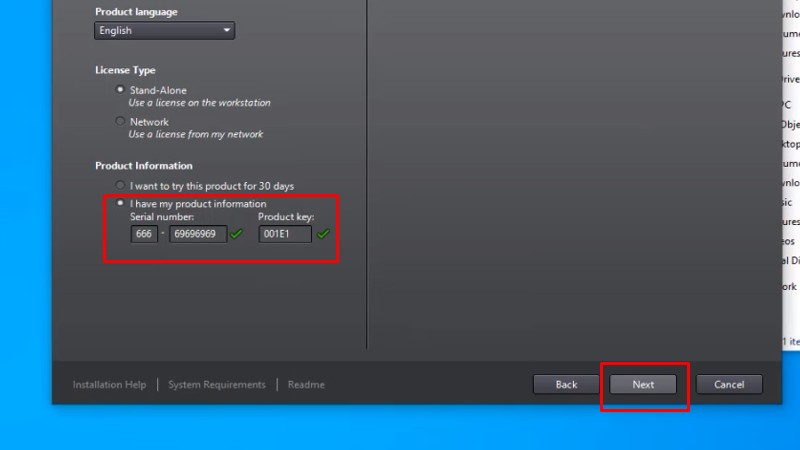
Task: Click the three-digit serial number prefix field
Action: 143,234
